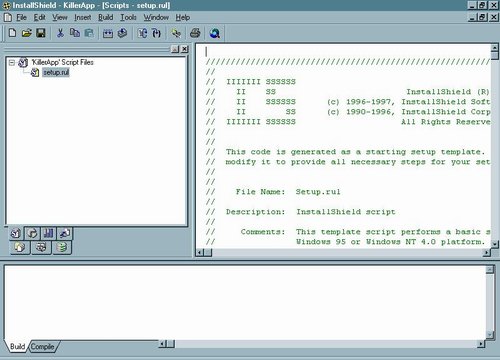Switch to the green database stack tab
Image resolution: width=500 pixels, height=360 pixels.
[62, 248]
